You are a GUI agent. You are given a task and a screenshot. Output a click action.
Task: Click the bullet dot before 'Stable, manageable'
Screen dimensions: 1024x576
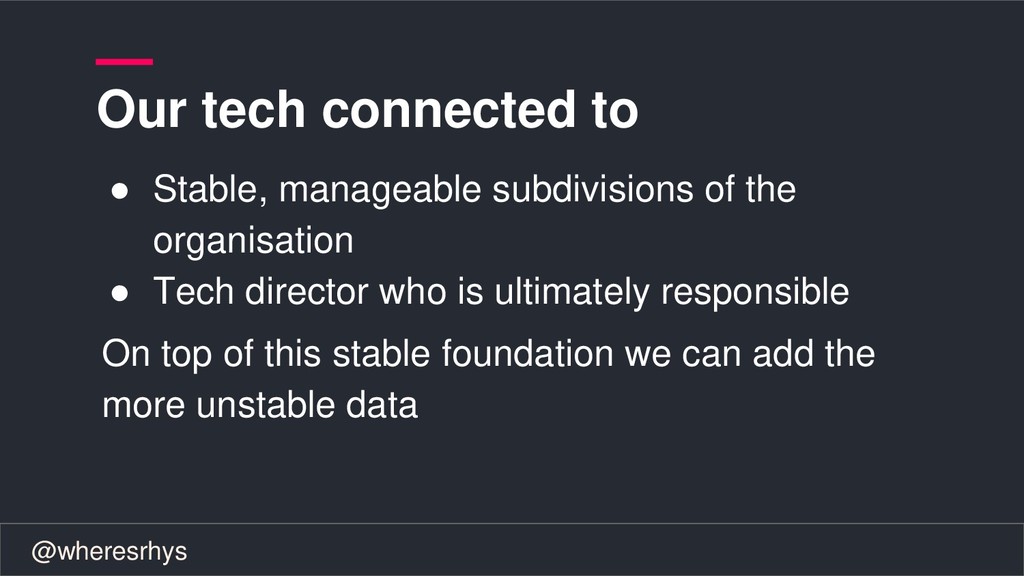click(120, 191)
